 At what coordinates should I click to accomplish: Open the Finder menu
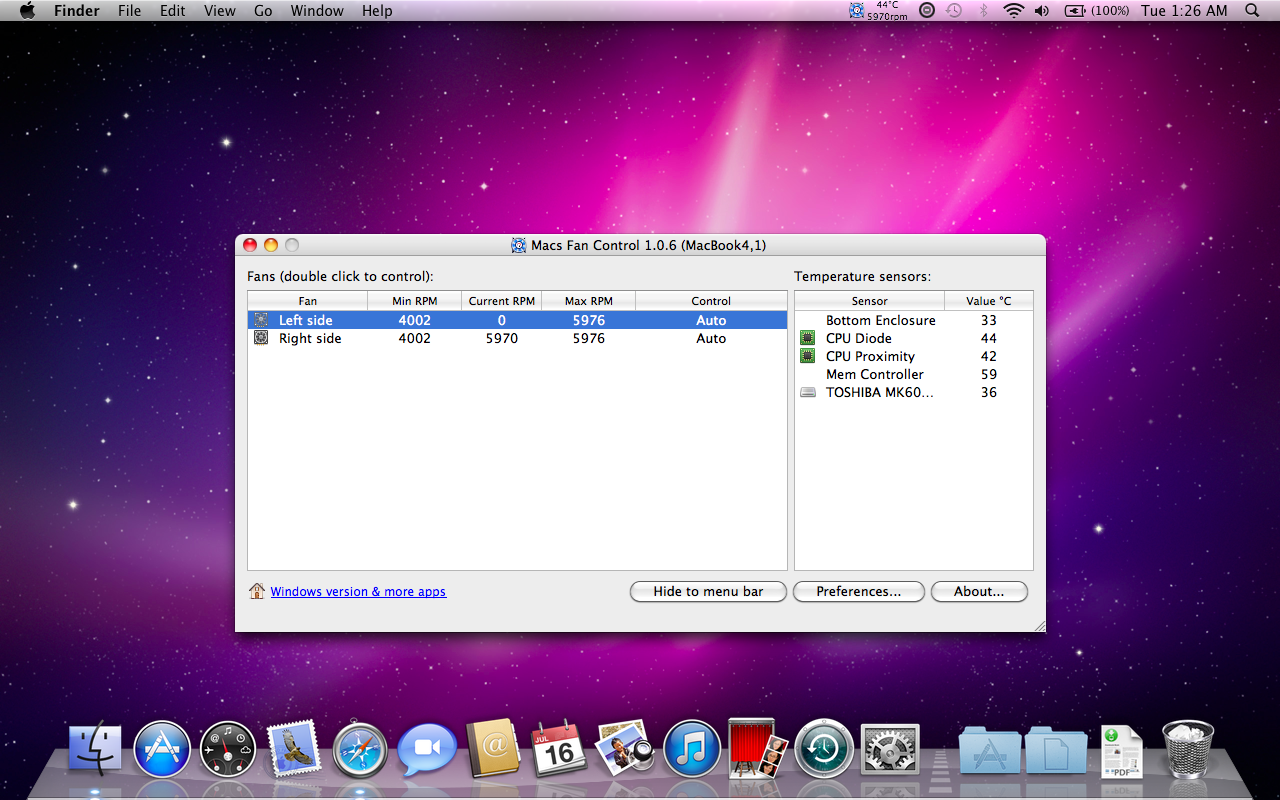coord(77,10)
